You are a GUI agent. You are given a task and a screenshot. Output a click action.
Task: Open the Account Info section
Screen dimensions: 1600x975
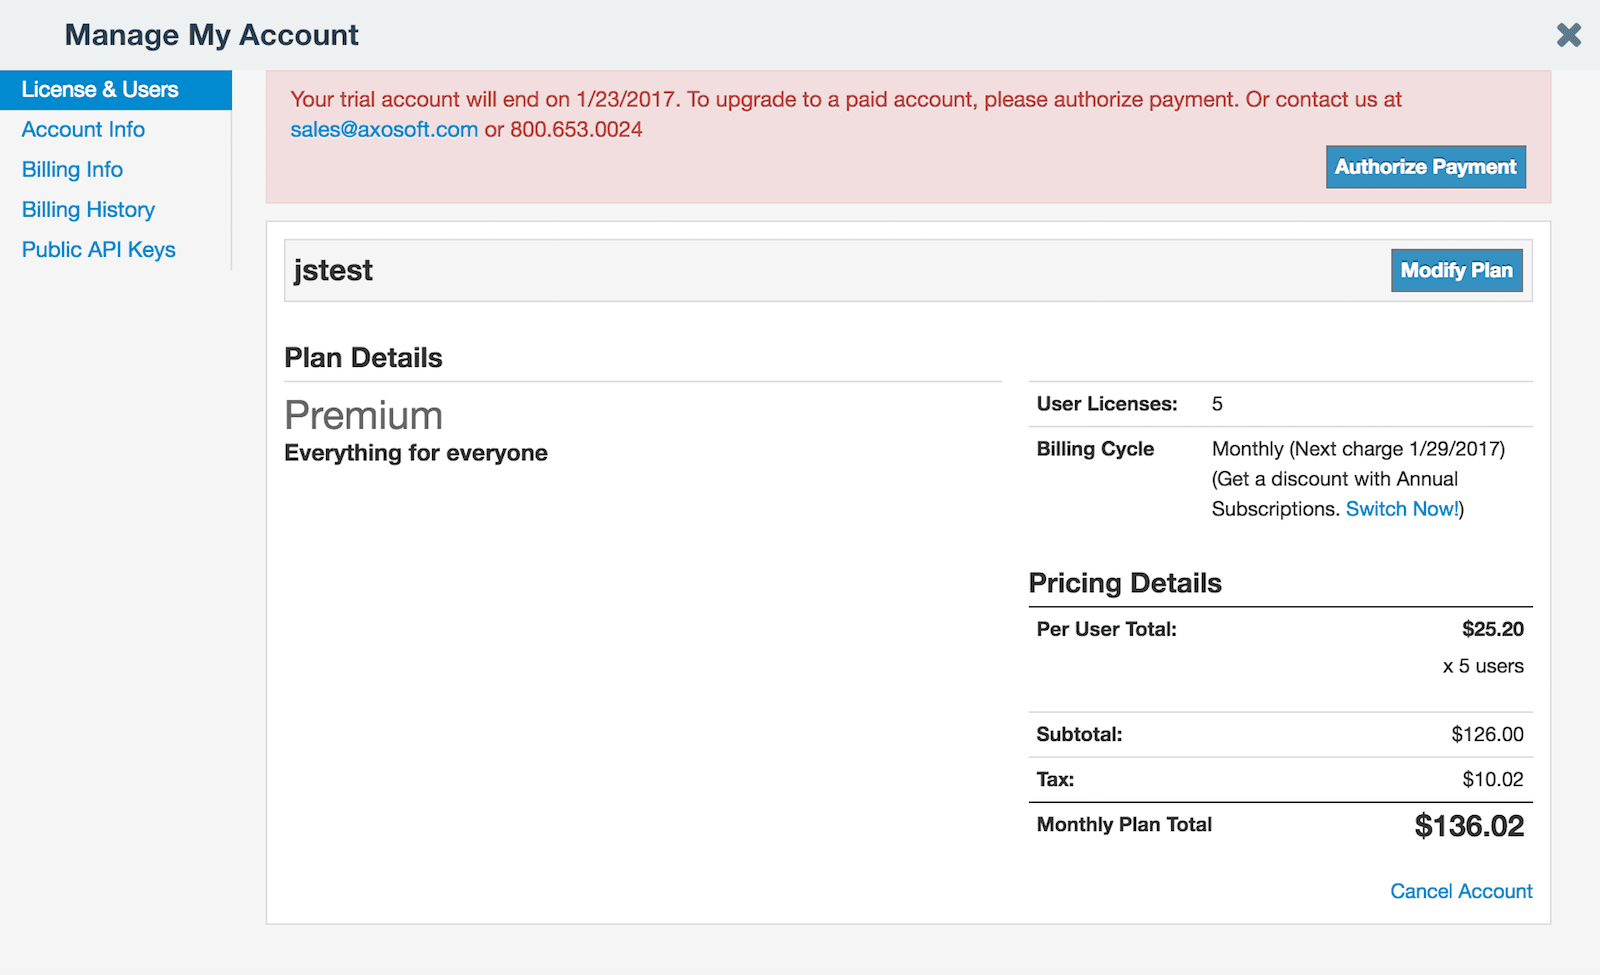tap(83, 130)
